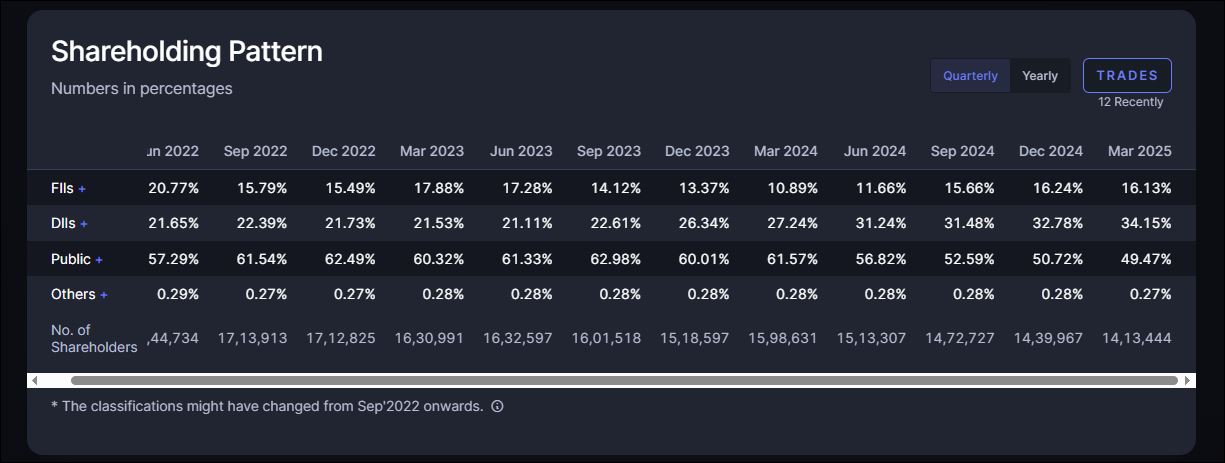The width and height of the screenshot is (1225, 463).
Task: Click the Others row label
Action: coord(73,295)
